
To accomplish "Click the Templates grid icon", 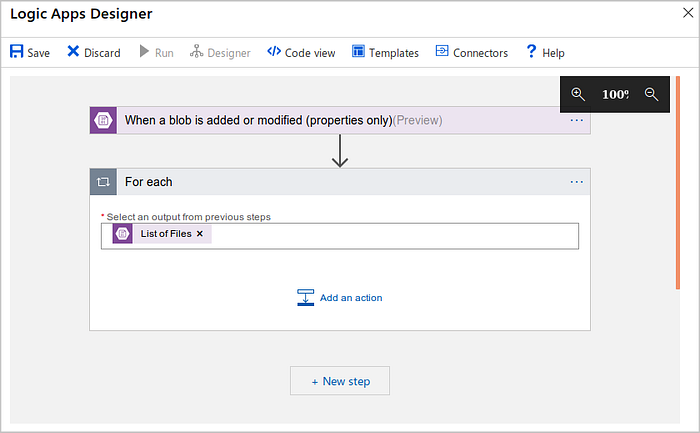I will pyautogui.click(x=358, y=51).
